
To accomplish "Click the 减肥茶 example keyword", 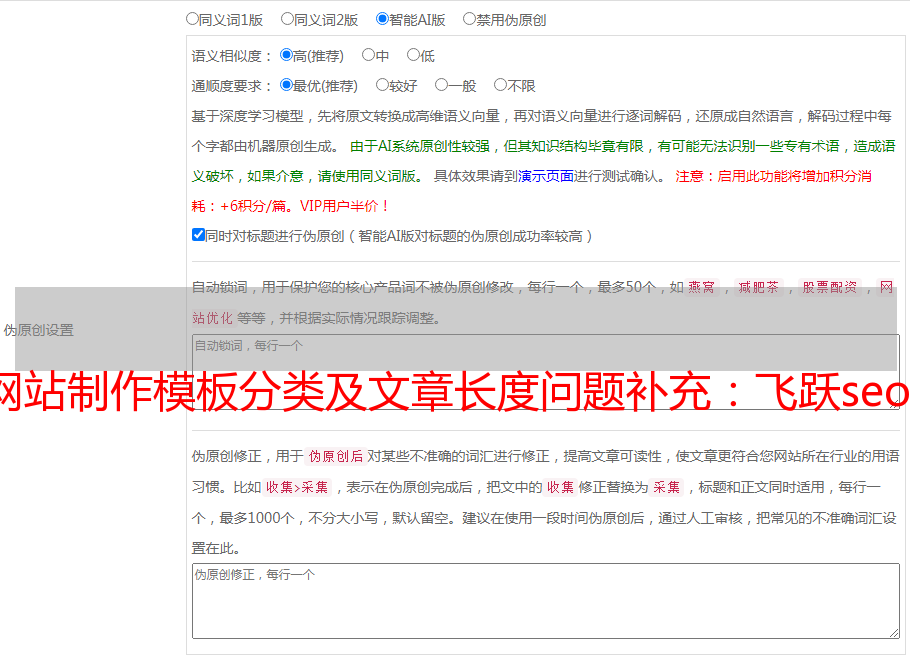I will coord(758,287).
